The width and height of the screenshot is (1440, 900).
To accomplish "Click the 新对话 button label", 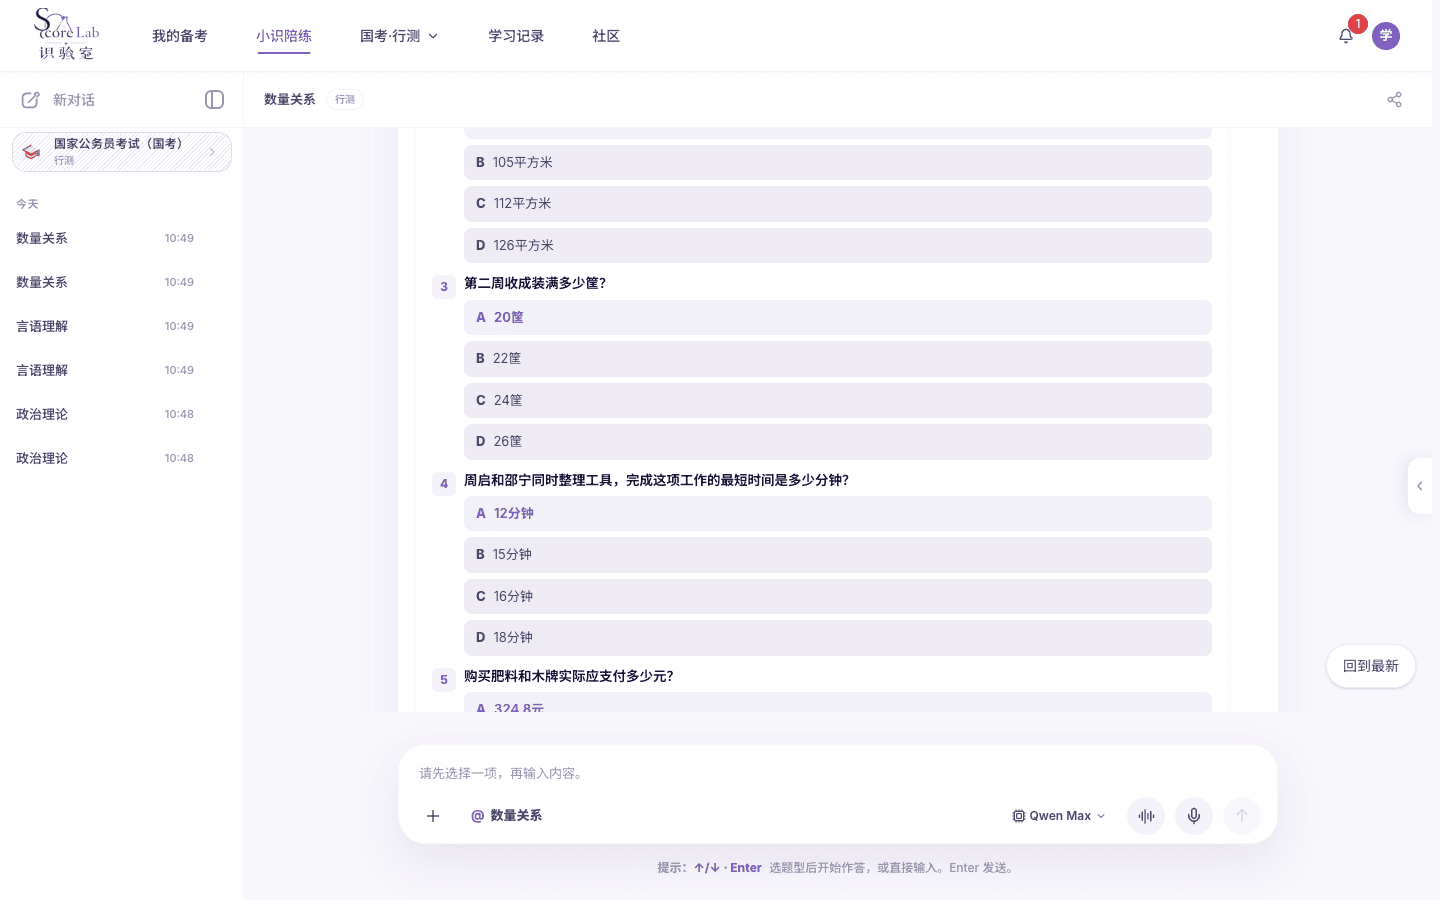I will (x=74, y=100).
